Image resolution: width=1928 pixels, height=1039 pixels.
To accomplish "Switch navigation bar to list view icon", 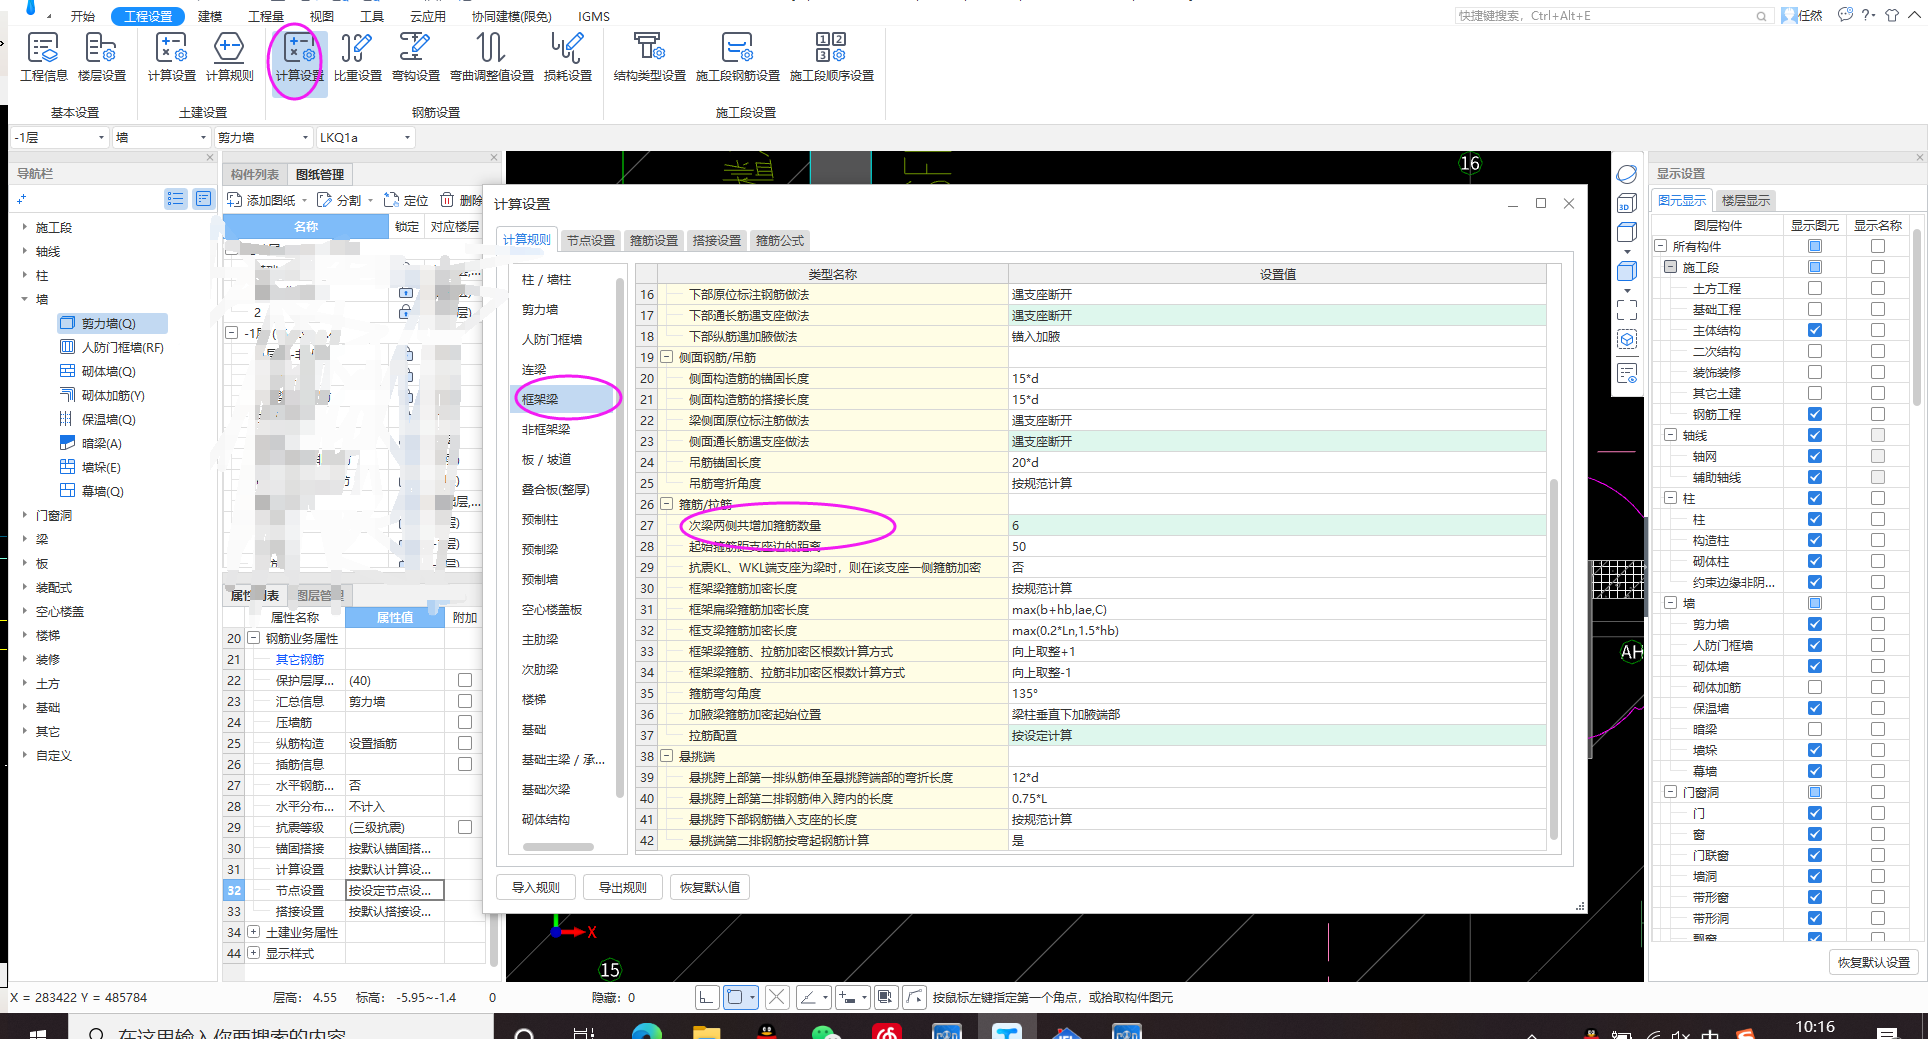I will (x=175, y=199).
